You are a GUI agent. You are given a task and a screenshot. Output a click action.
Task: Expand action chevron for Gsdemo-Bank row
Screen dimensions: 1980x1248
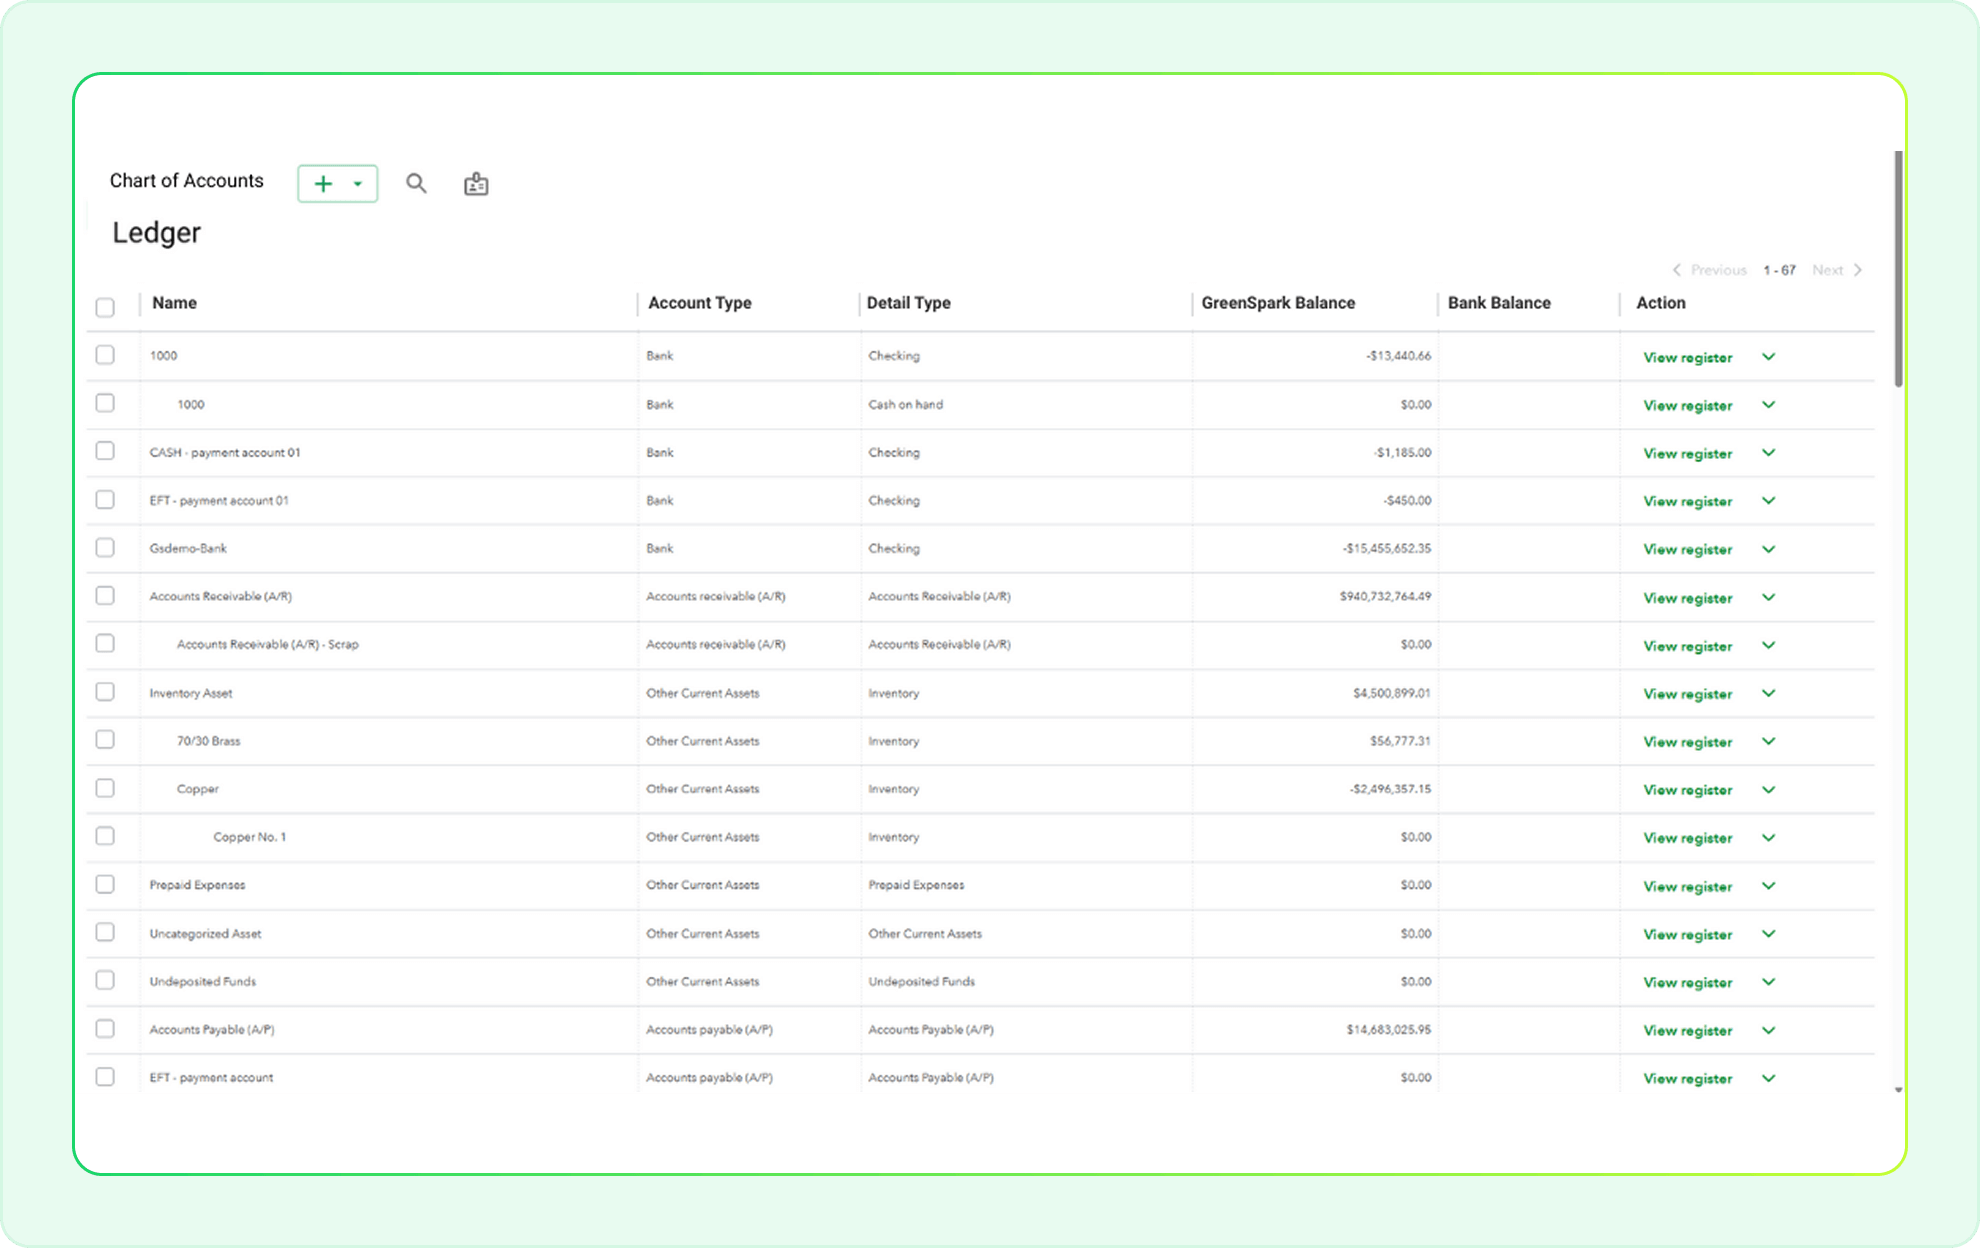point(1768,549)
